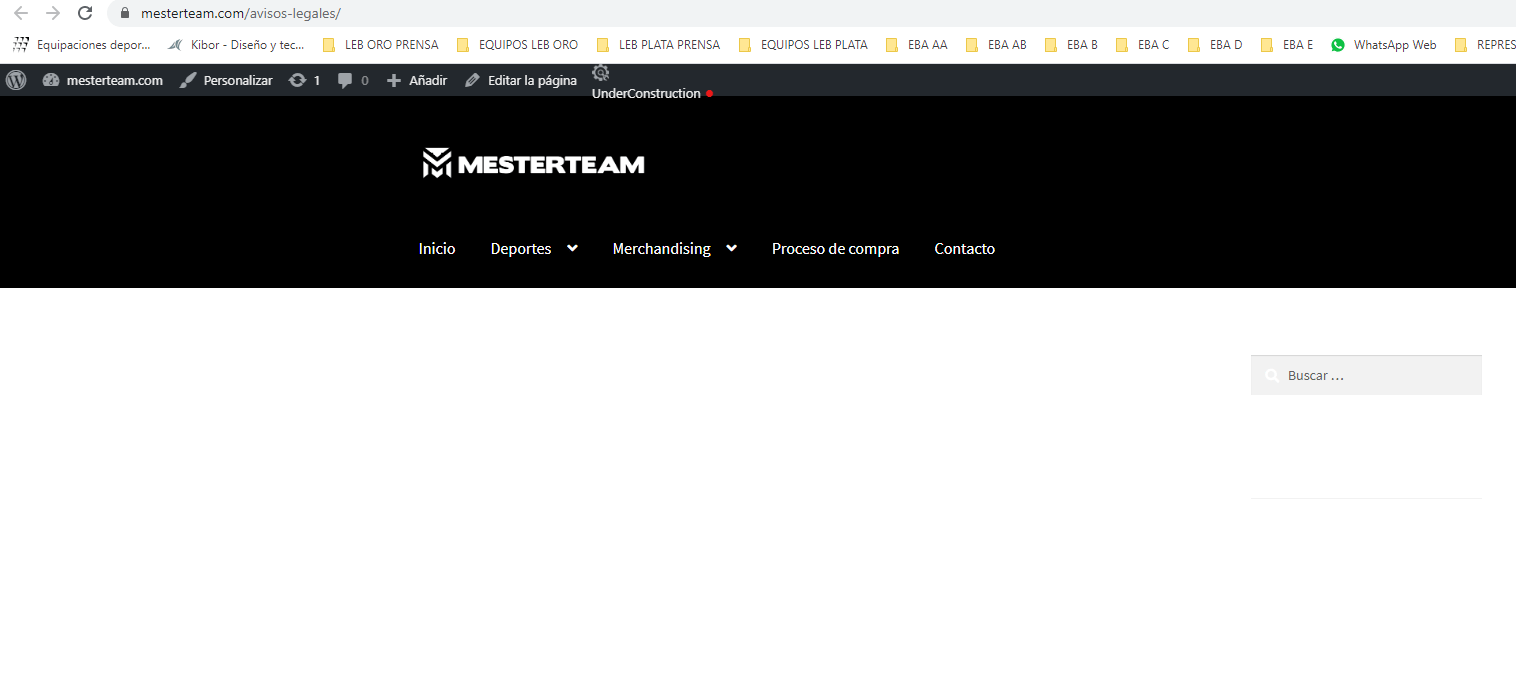This screenshot has height=698, width=1516.
Task: Click the updates icon showing 1
Action: point(304,80)
